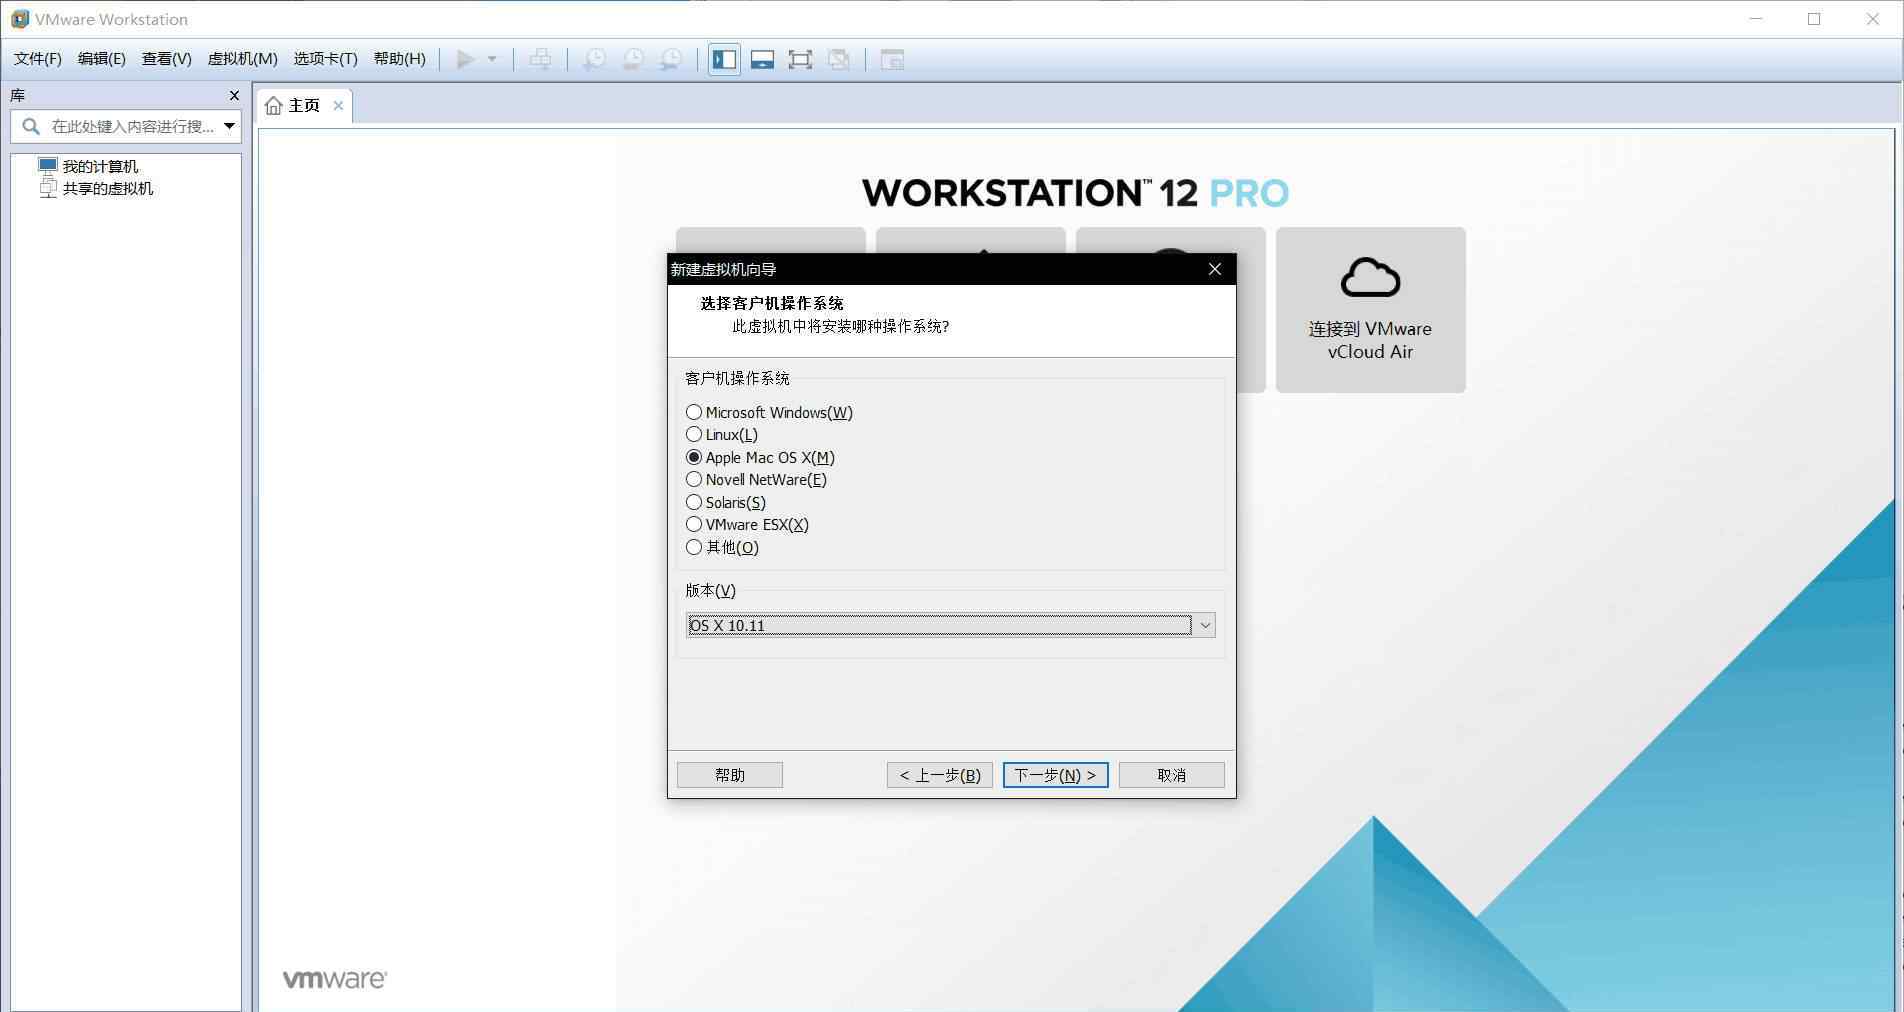Image resolution: width=1904 pixels, height=1012 pixels.
Task: Click the 下一步(N) button
Action: pyautogui.click(x=1055, y=775)
